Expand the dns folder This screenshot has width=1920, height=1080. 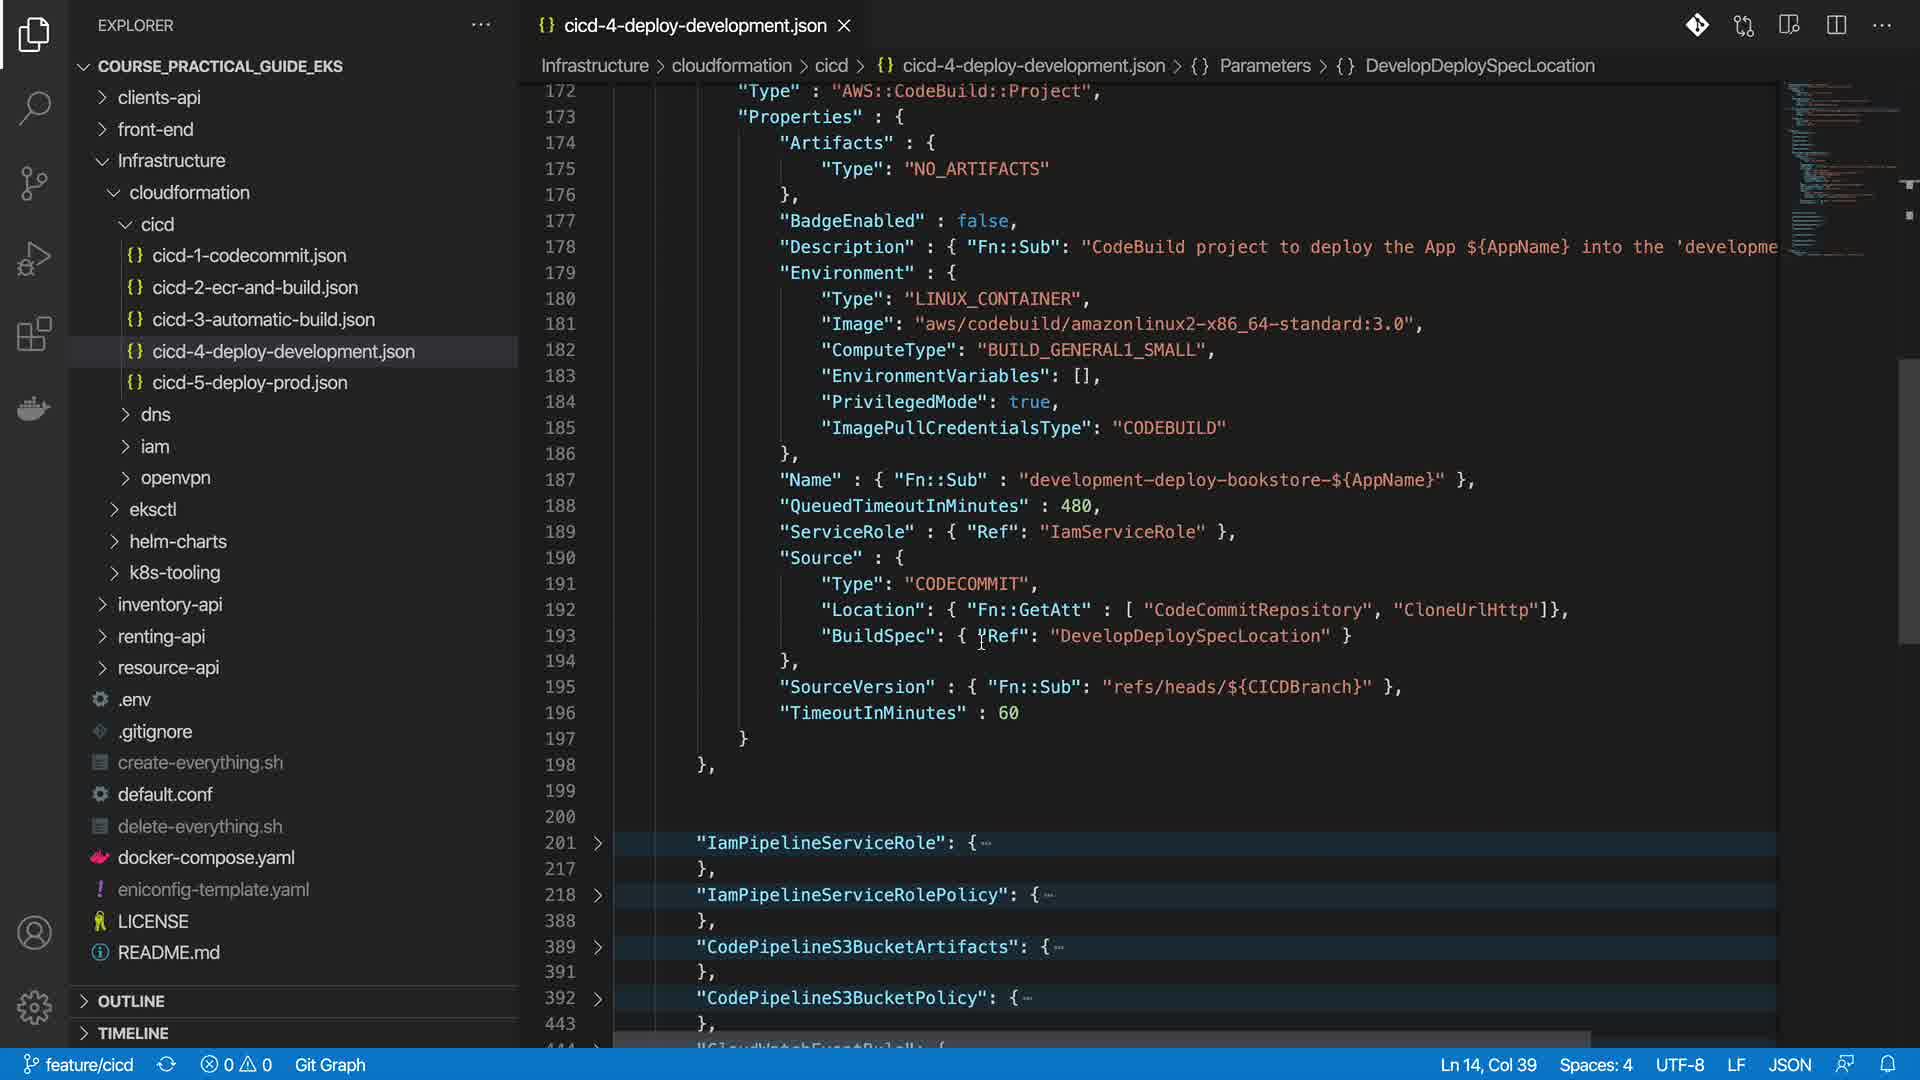coord(155,414)
